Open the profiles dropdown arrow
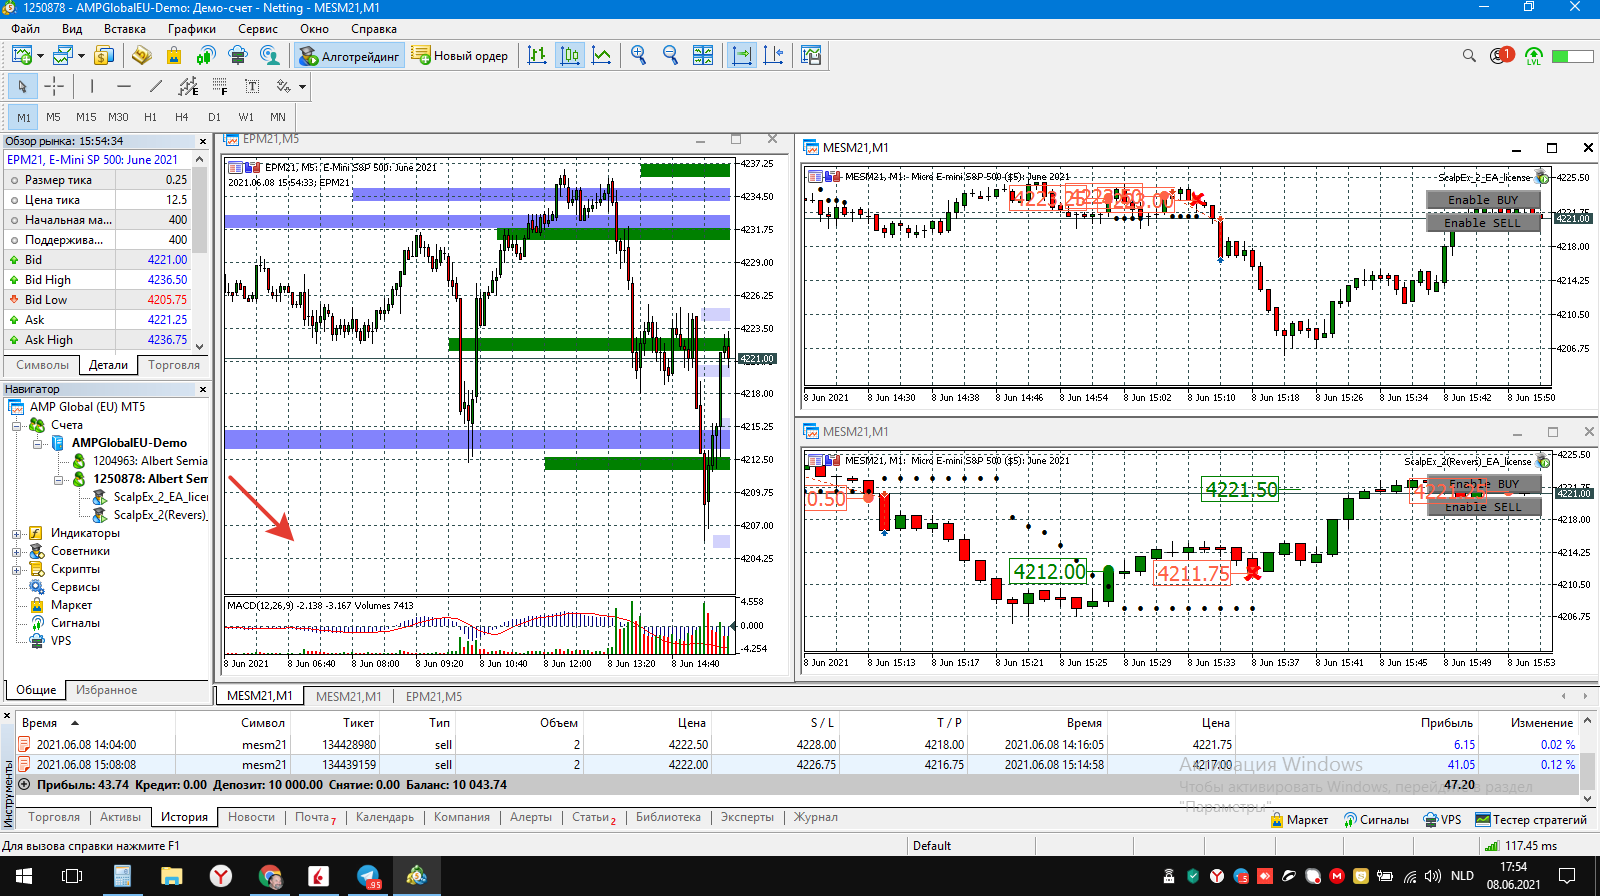This screenshot has height=896, width=1600. coord(81,56)
